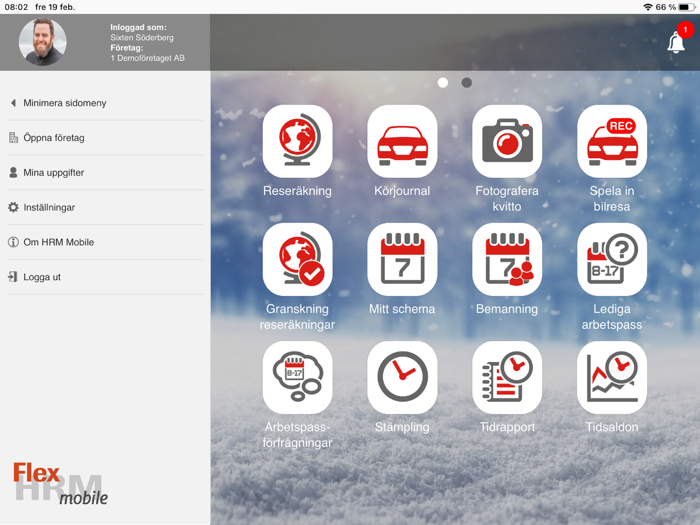The width and height of the screenshot is (700, 525).
Task: Open the Körjournal car icon
Action: tap(402, 142)
